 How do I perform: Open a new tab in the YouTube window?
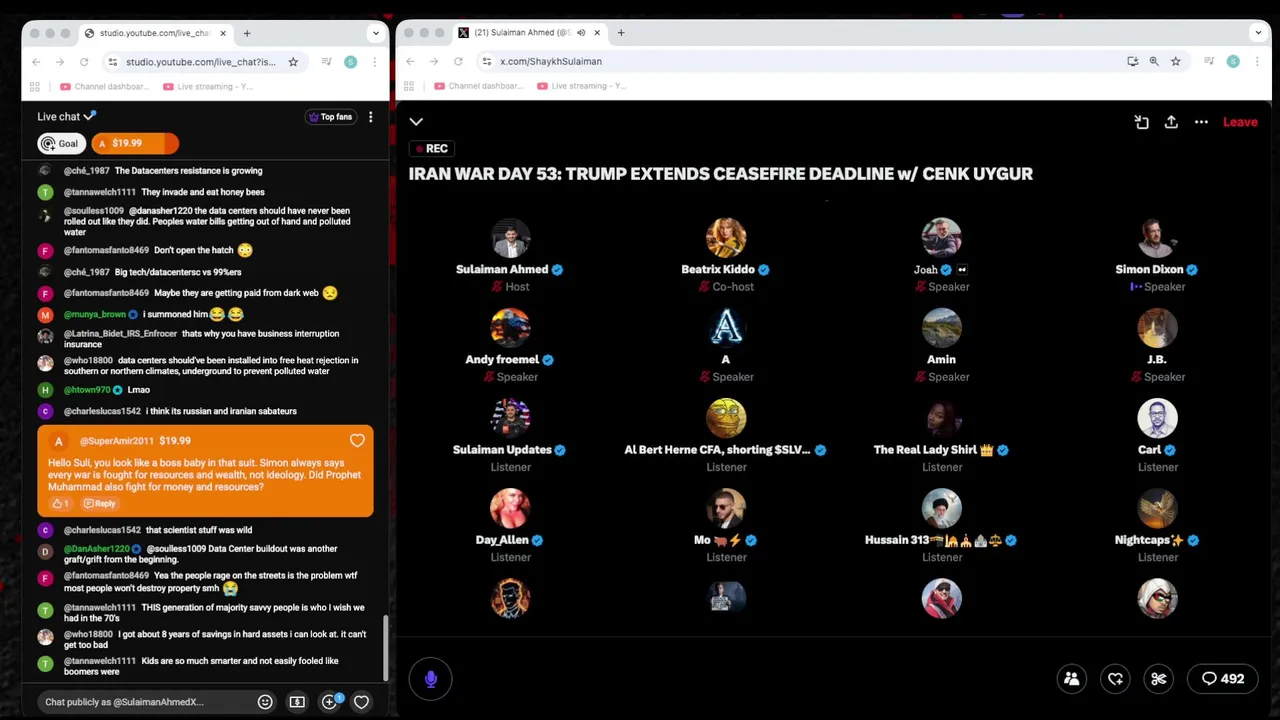247,33
